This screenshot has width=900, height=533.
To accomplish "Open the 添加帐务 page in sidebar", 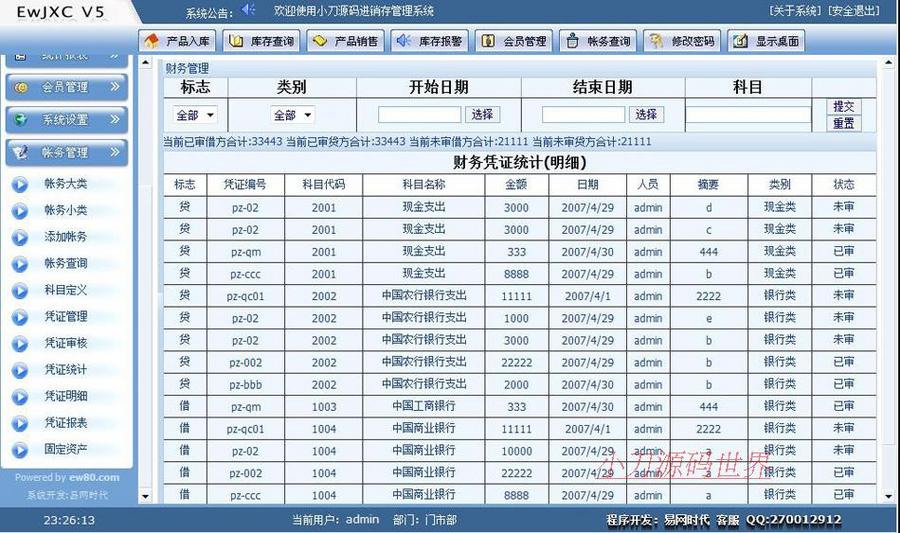I will 66,236.
